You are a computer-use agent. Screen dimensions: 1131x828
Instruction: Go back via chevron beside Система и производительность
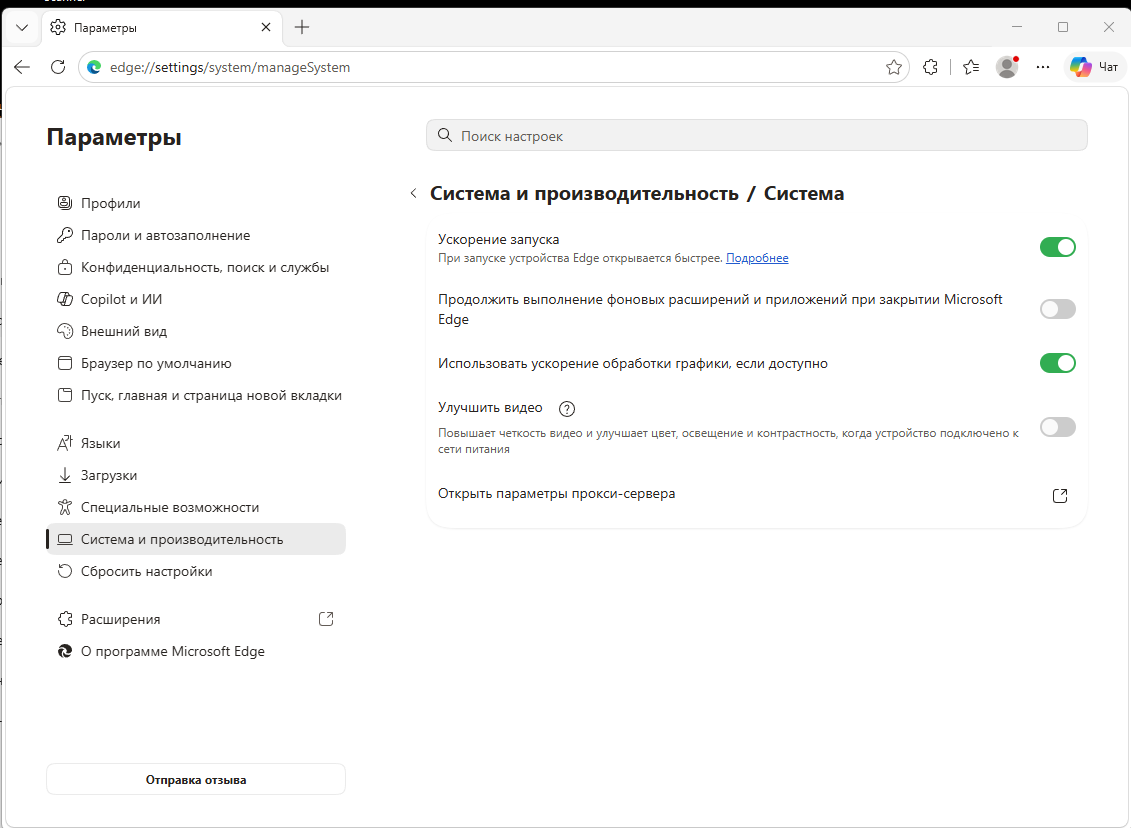pyautogui.click(x=413, y=193)
